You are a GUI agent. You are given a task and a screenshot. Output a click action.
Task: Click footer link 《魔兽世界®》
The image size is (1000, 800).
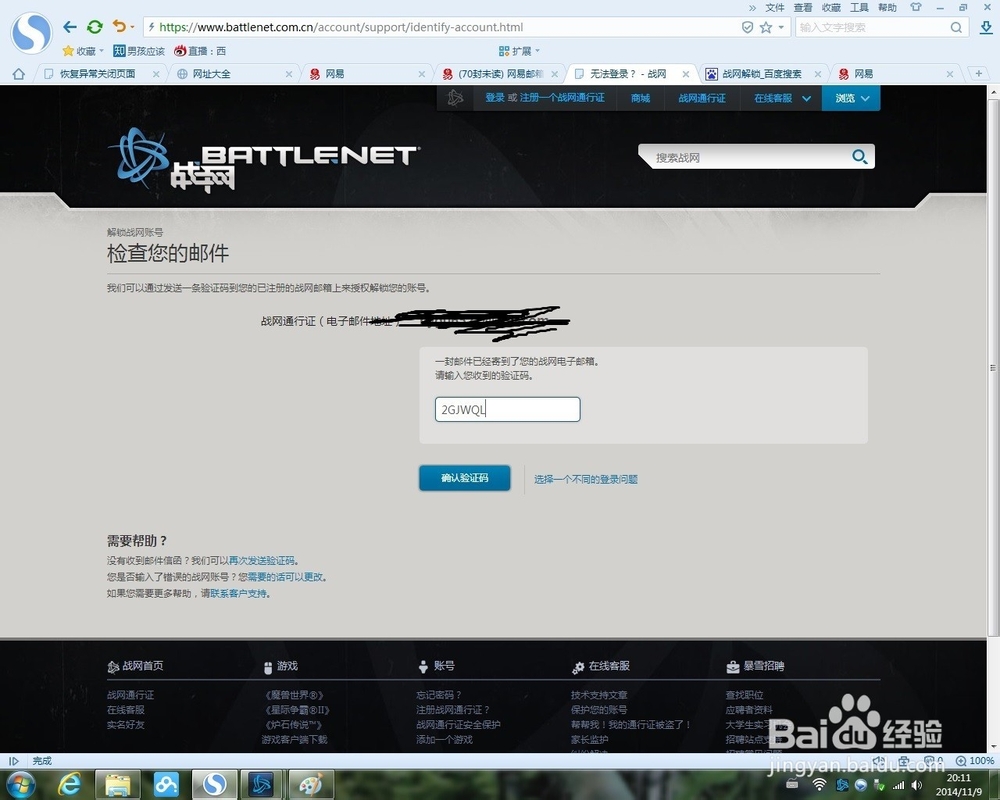(x=294, y=695)
